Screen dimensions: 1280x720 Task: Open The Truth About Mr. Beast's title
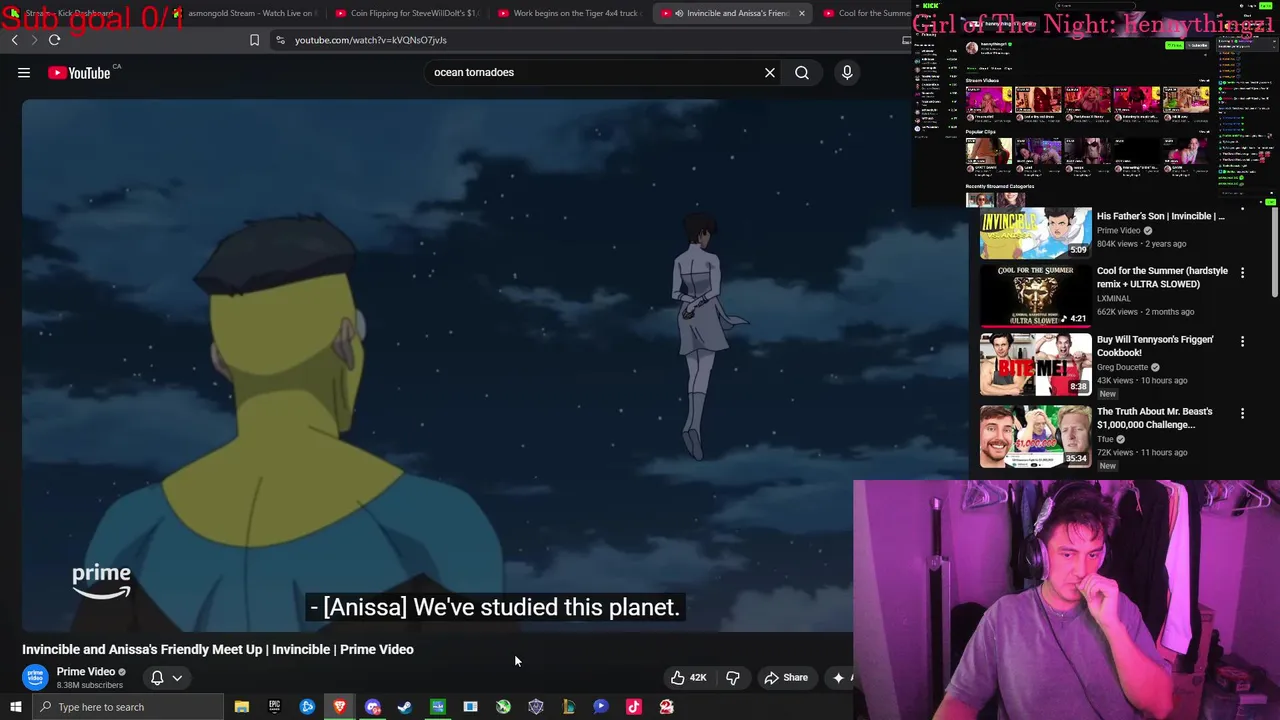pyautogui.click(x=1155, y=418)
